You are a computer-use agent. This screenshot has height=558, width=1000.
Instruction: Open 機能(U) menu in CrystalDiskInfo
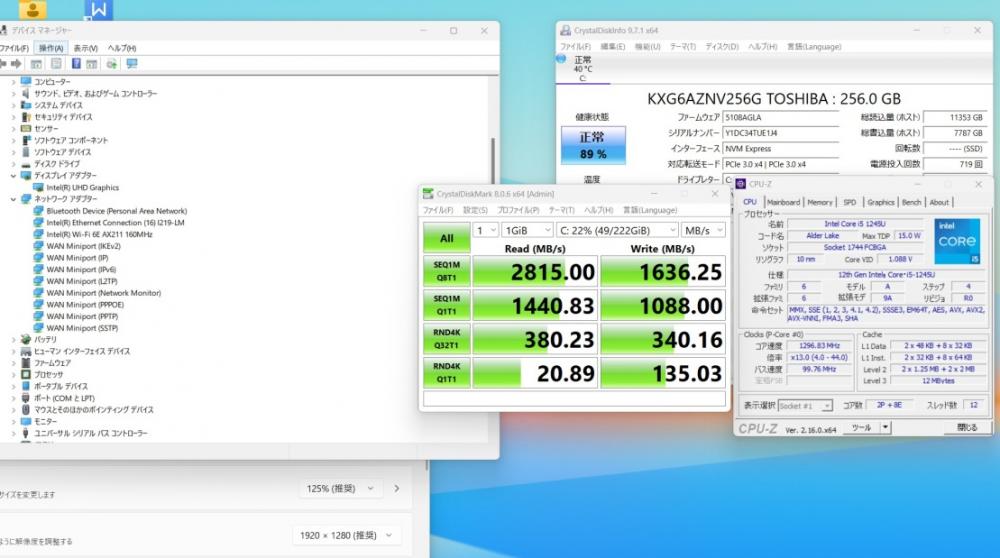pyautogui.click(x=647, y=47)
